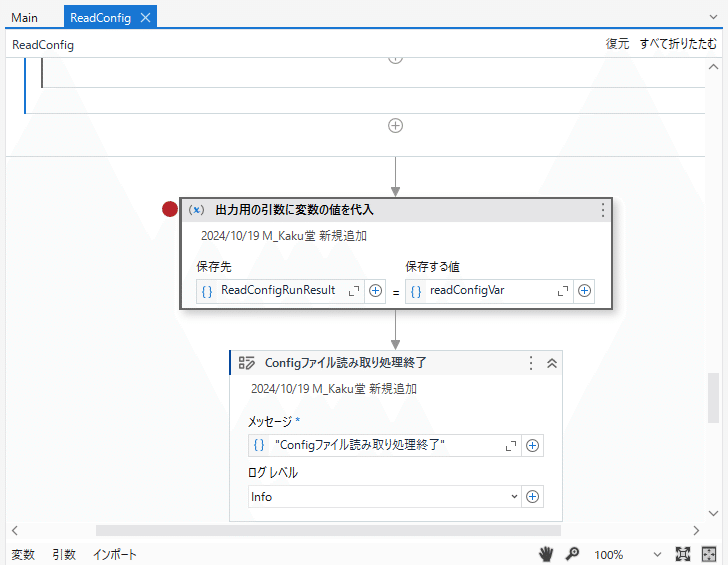Image resolution: width=728 pixels, height=565 pixels.
Task: Click the vertical scrollbar thumb
Action: 713,398
